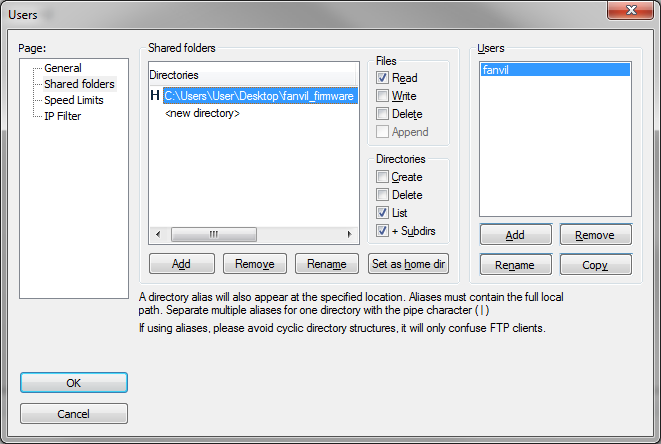661x444 pixels.
Task: Enable the Files Write checkbox
Action: pyautogui.click(x=382, y=96)
